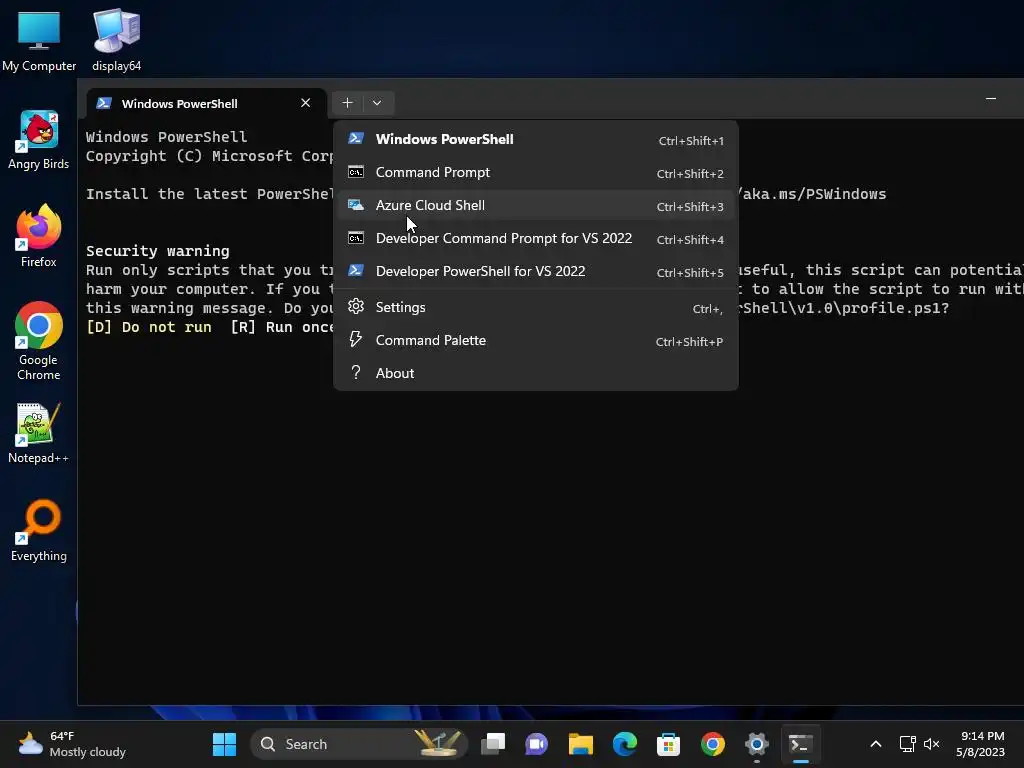
Task: Open Microsoft Edge from the taskbar
Action: 625,744
